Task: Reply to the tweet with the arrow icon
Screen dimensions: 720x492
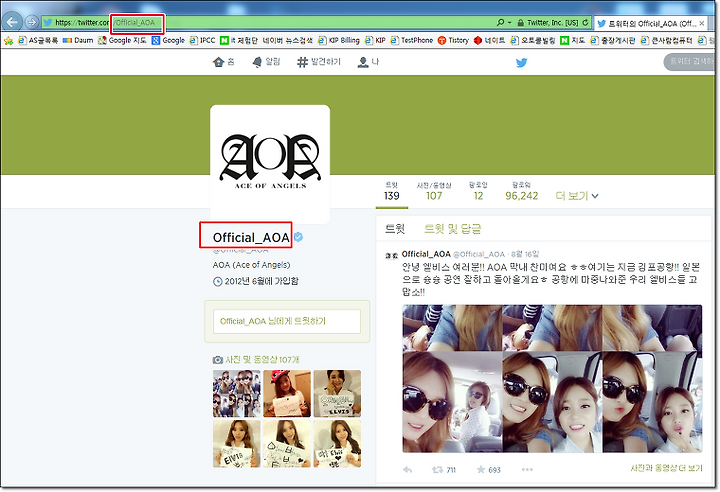Action: [x=407, y=470]
